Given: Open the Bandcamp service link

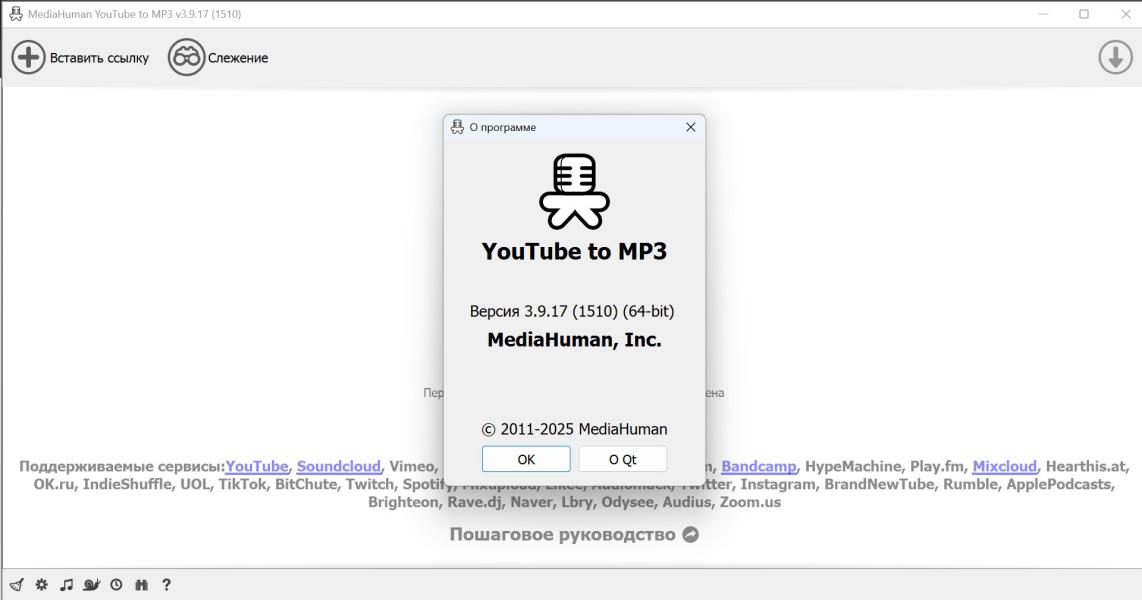Looking at the screenshot, I should tap(759, 466).
